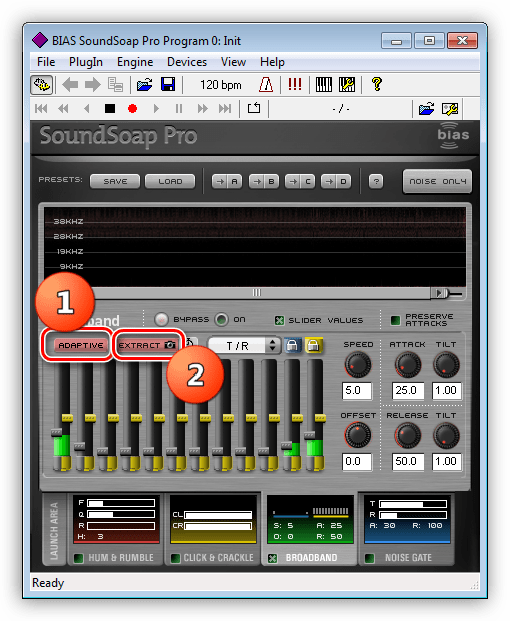
Task: Show the keyboard bars icon
Action: pos(324,84)
